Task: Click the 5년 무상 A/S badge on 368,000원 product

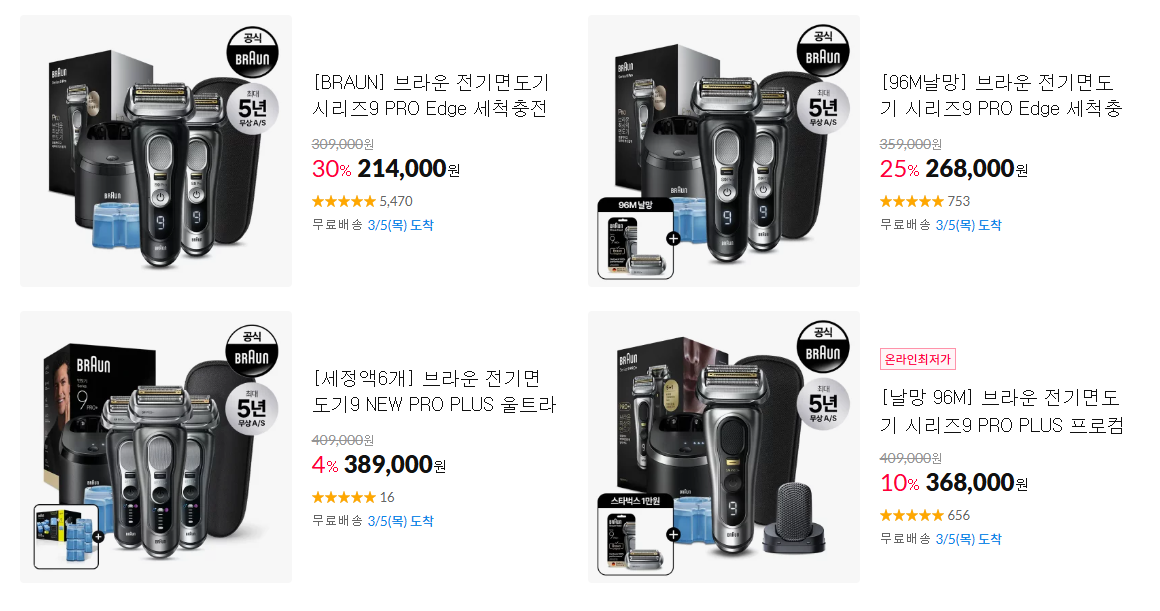Action: 823,404
